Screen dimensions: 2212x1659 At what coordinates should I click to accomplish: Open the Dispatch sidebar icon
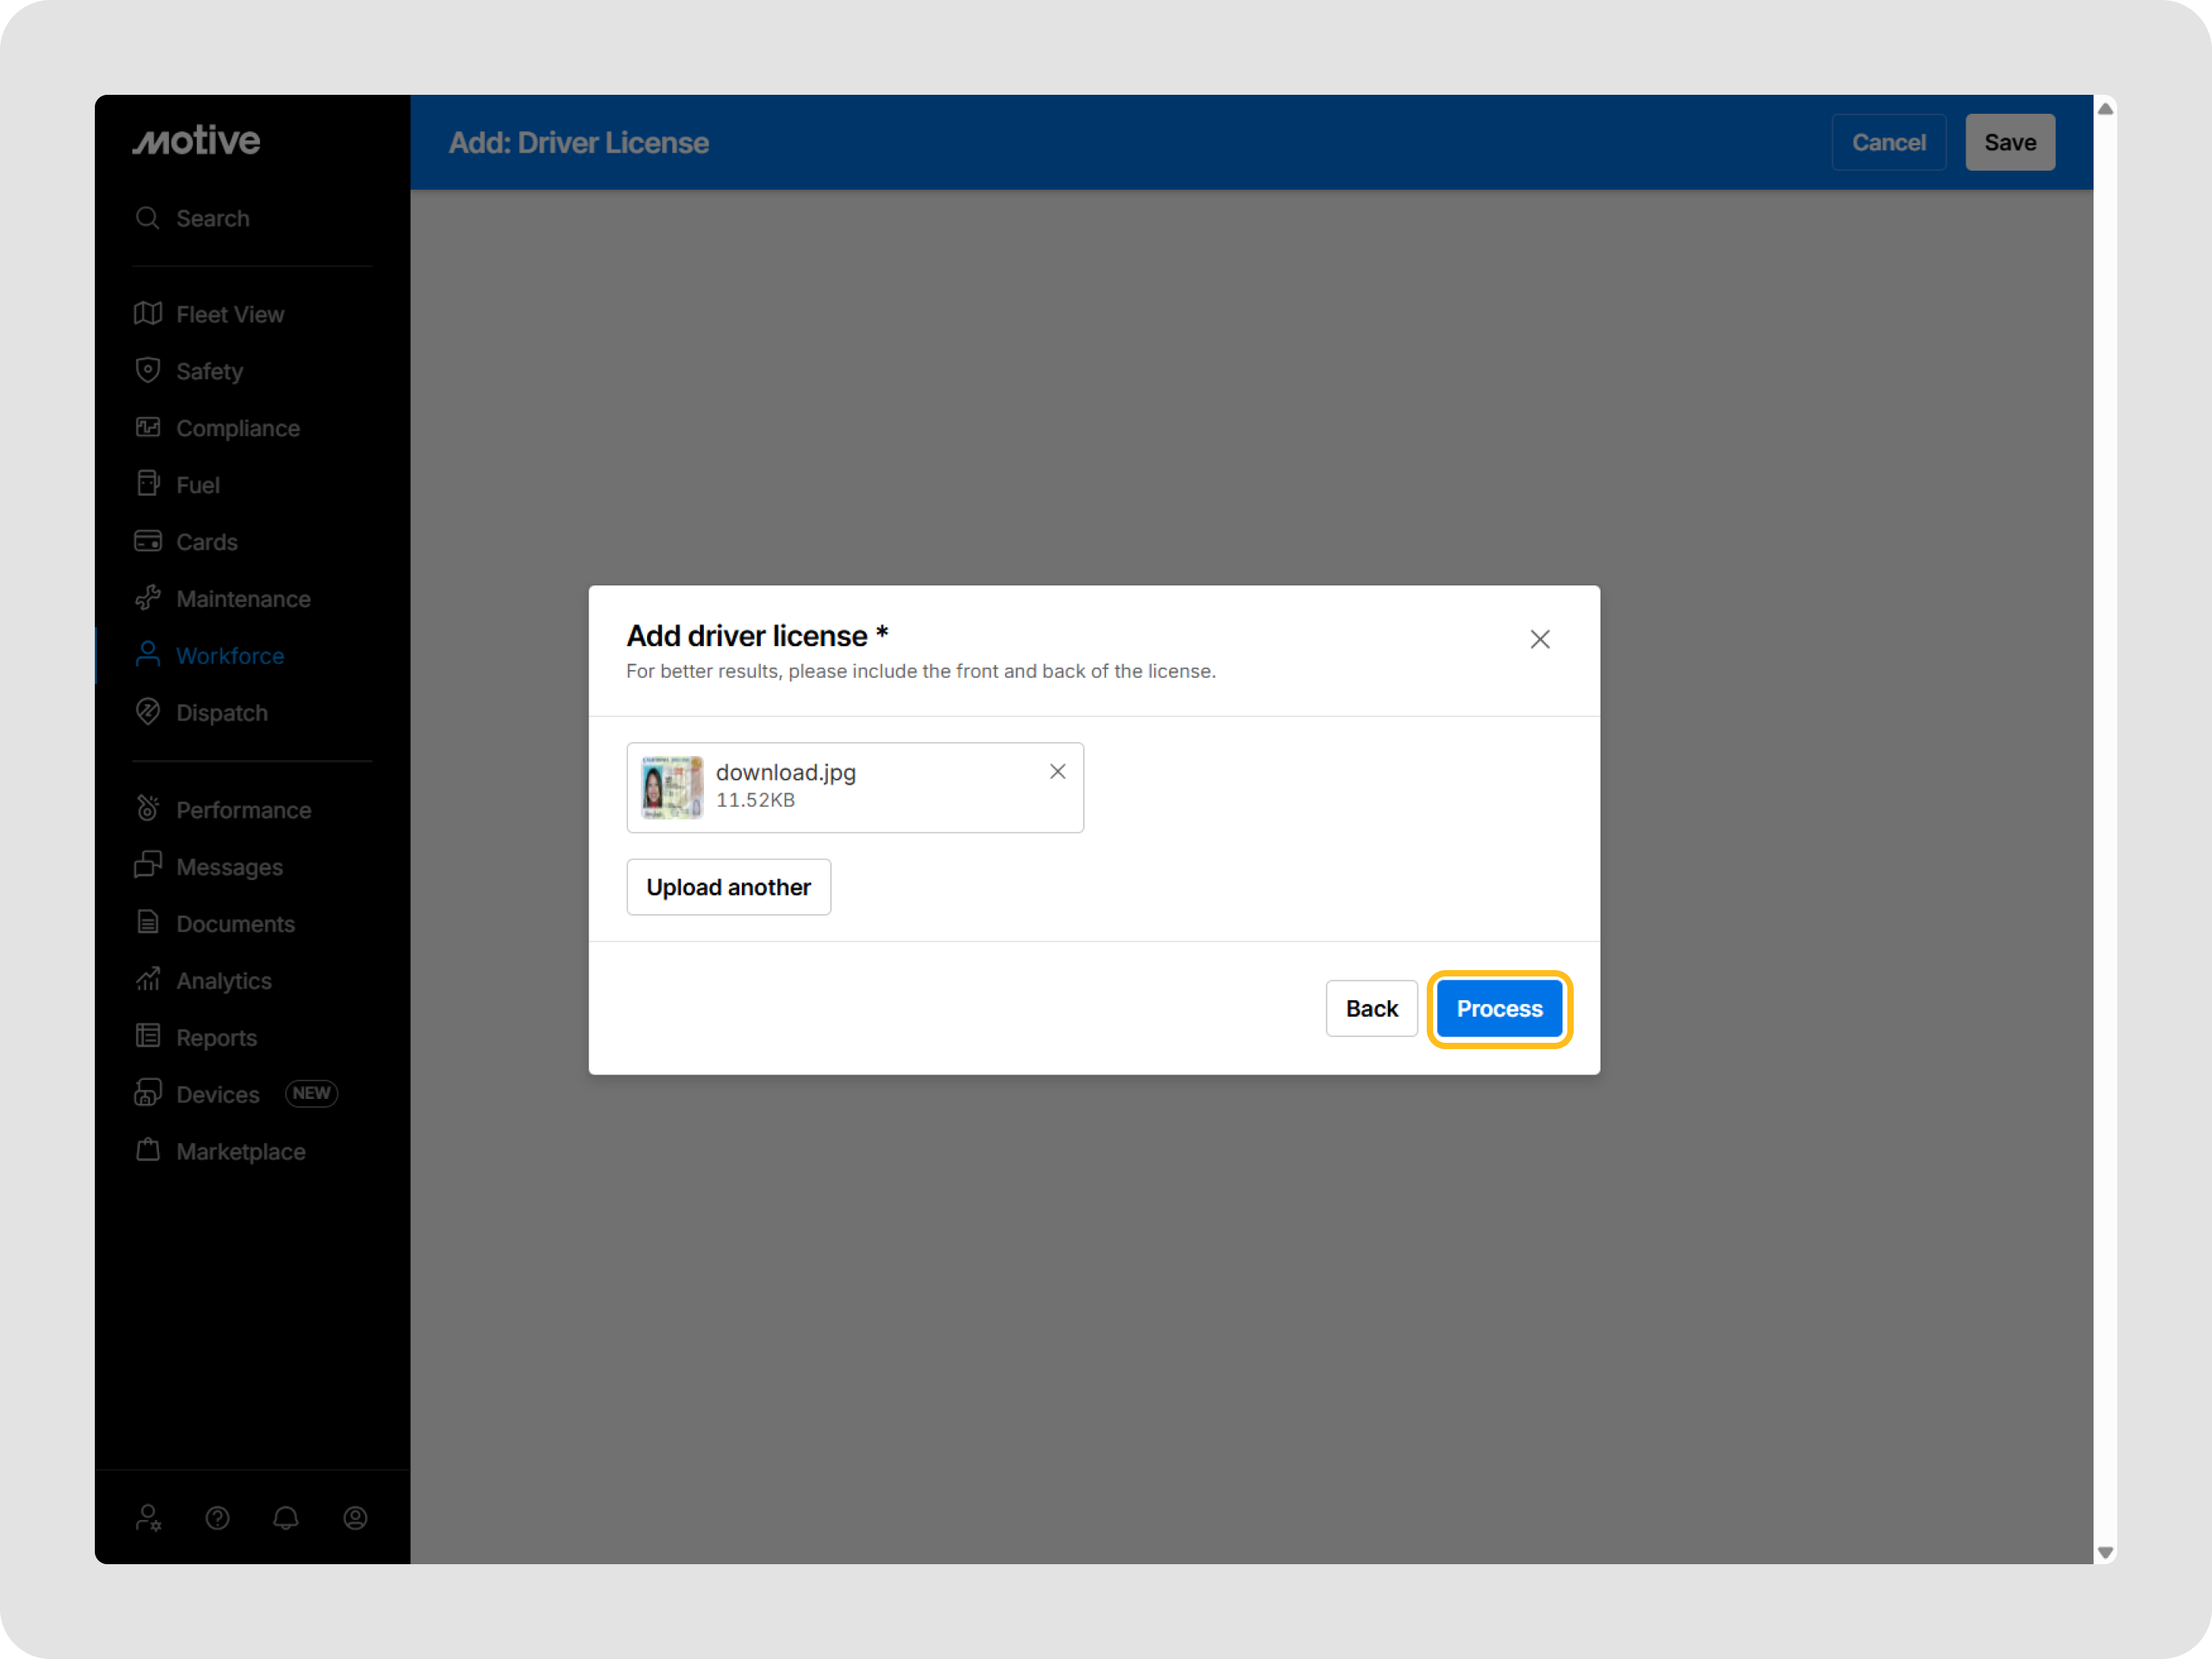point(148,712)
